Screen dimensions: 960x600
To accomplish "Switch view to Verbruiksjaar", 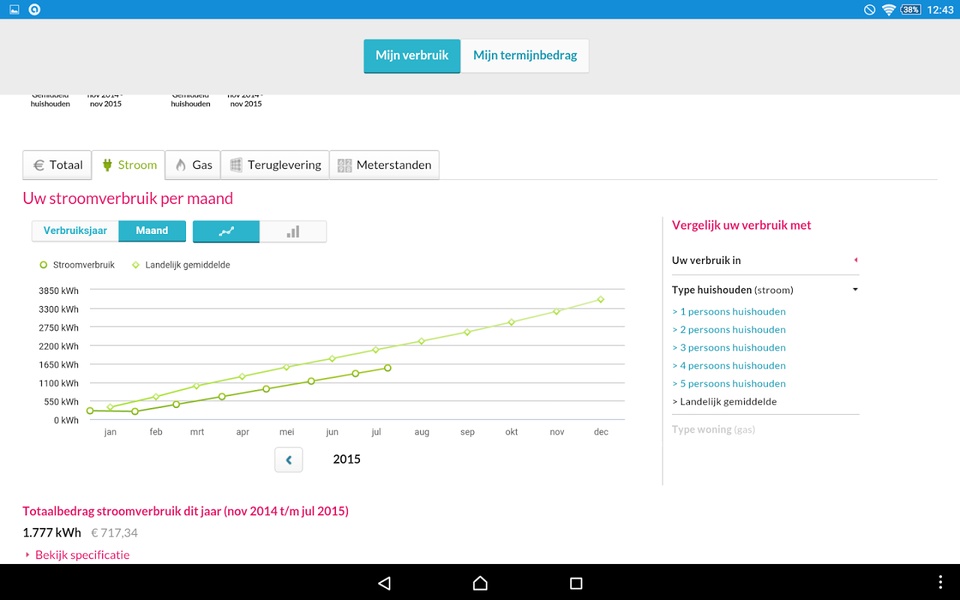I will (75, 231).
